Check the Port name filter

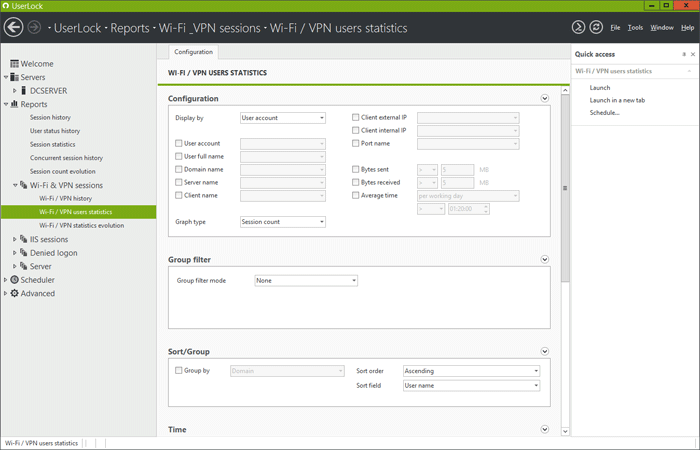pyautogui.click(x=355, y=143)
